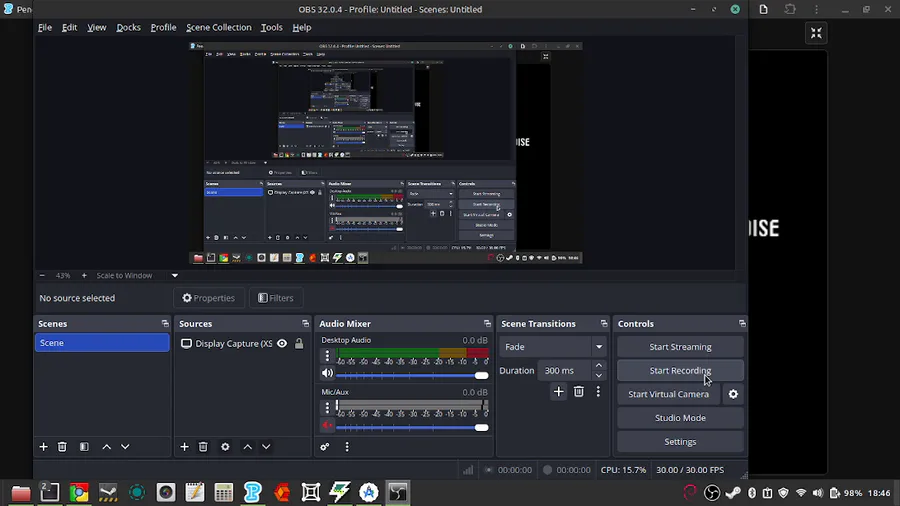This screenshot has height=506, width=900.
Task: Remove transition with the trash icon
Action: coord(579,391)
